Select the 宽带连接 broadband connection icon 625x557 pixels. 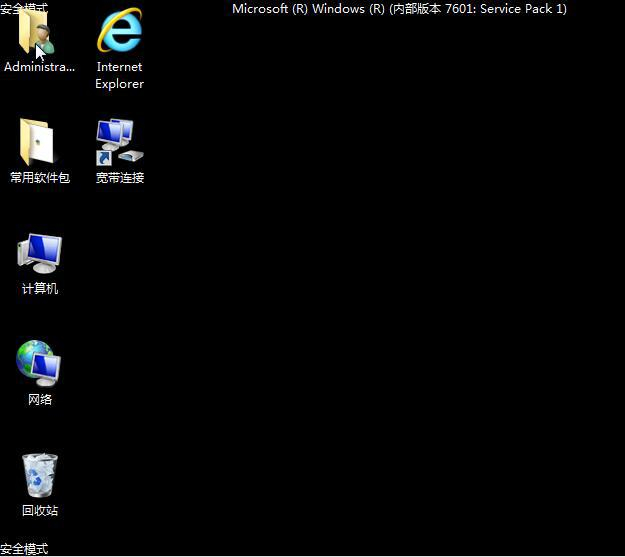[119, 143]
